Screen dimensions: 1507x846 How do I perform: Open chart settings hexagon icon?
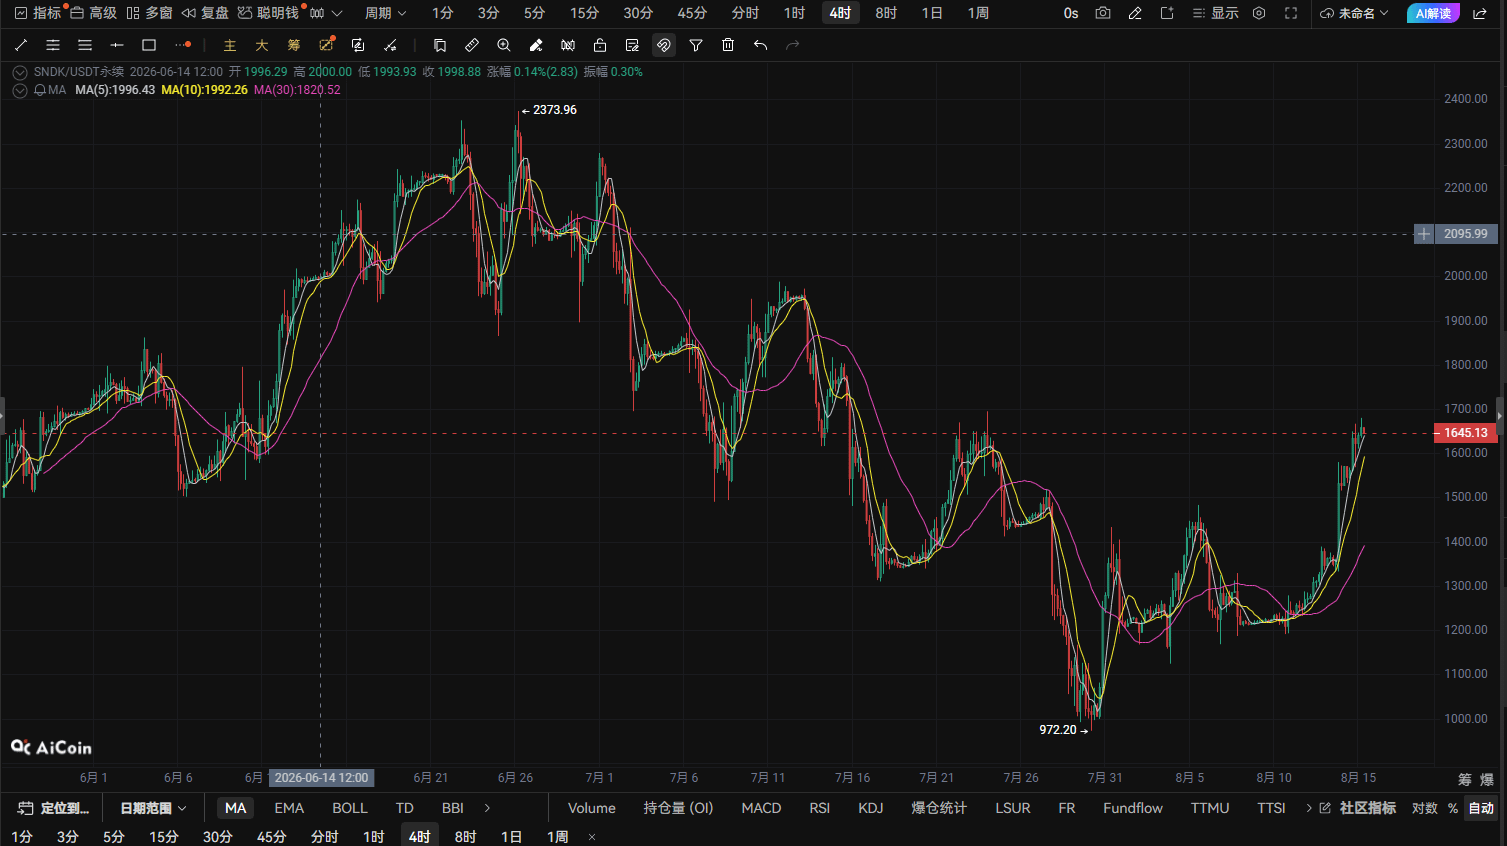tap(1259, 13)
